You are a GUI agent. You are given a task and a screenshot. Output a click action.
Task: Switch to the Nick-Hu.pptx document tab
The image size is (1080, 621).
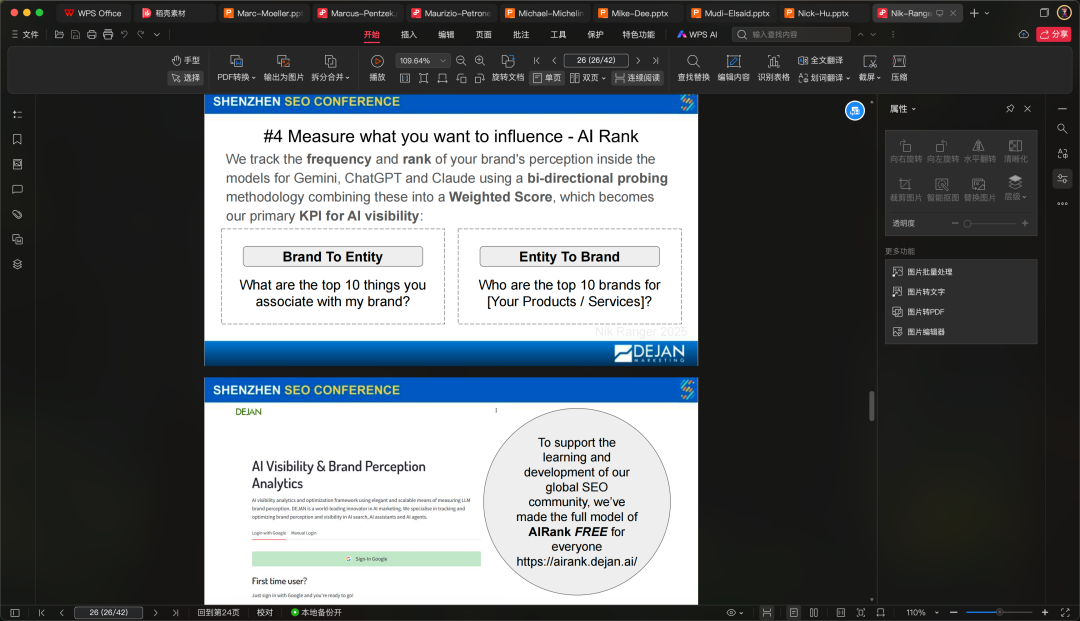click(x=823, y=13)
